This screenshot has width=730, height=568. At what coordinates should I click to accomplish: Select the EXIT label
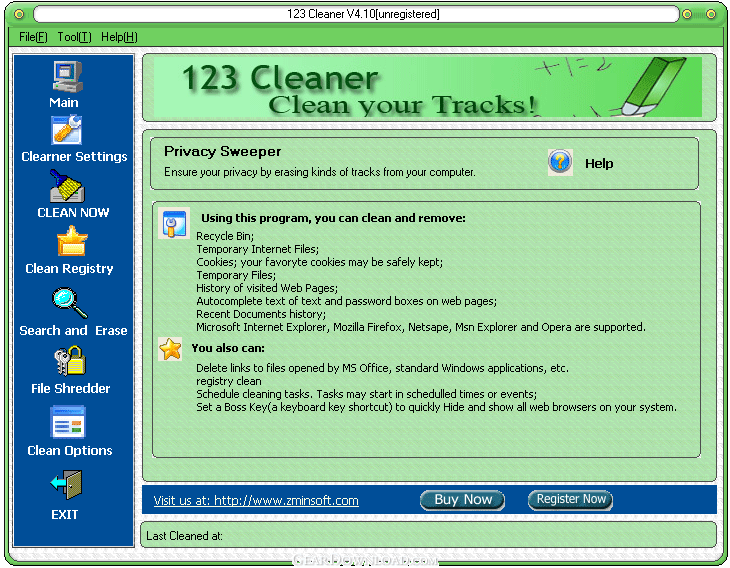point(65,514)
